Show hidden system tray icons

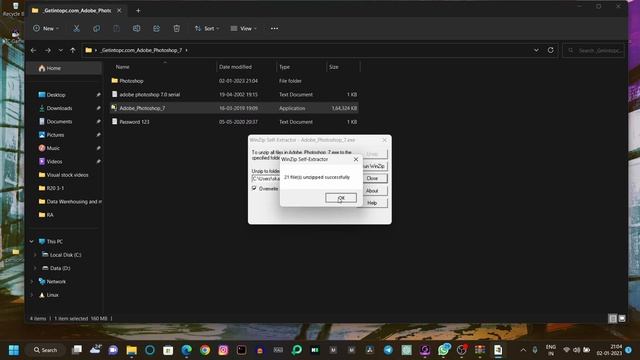click(x=523, y=350)
